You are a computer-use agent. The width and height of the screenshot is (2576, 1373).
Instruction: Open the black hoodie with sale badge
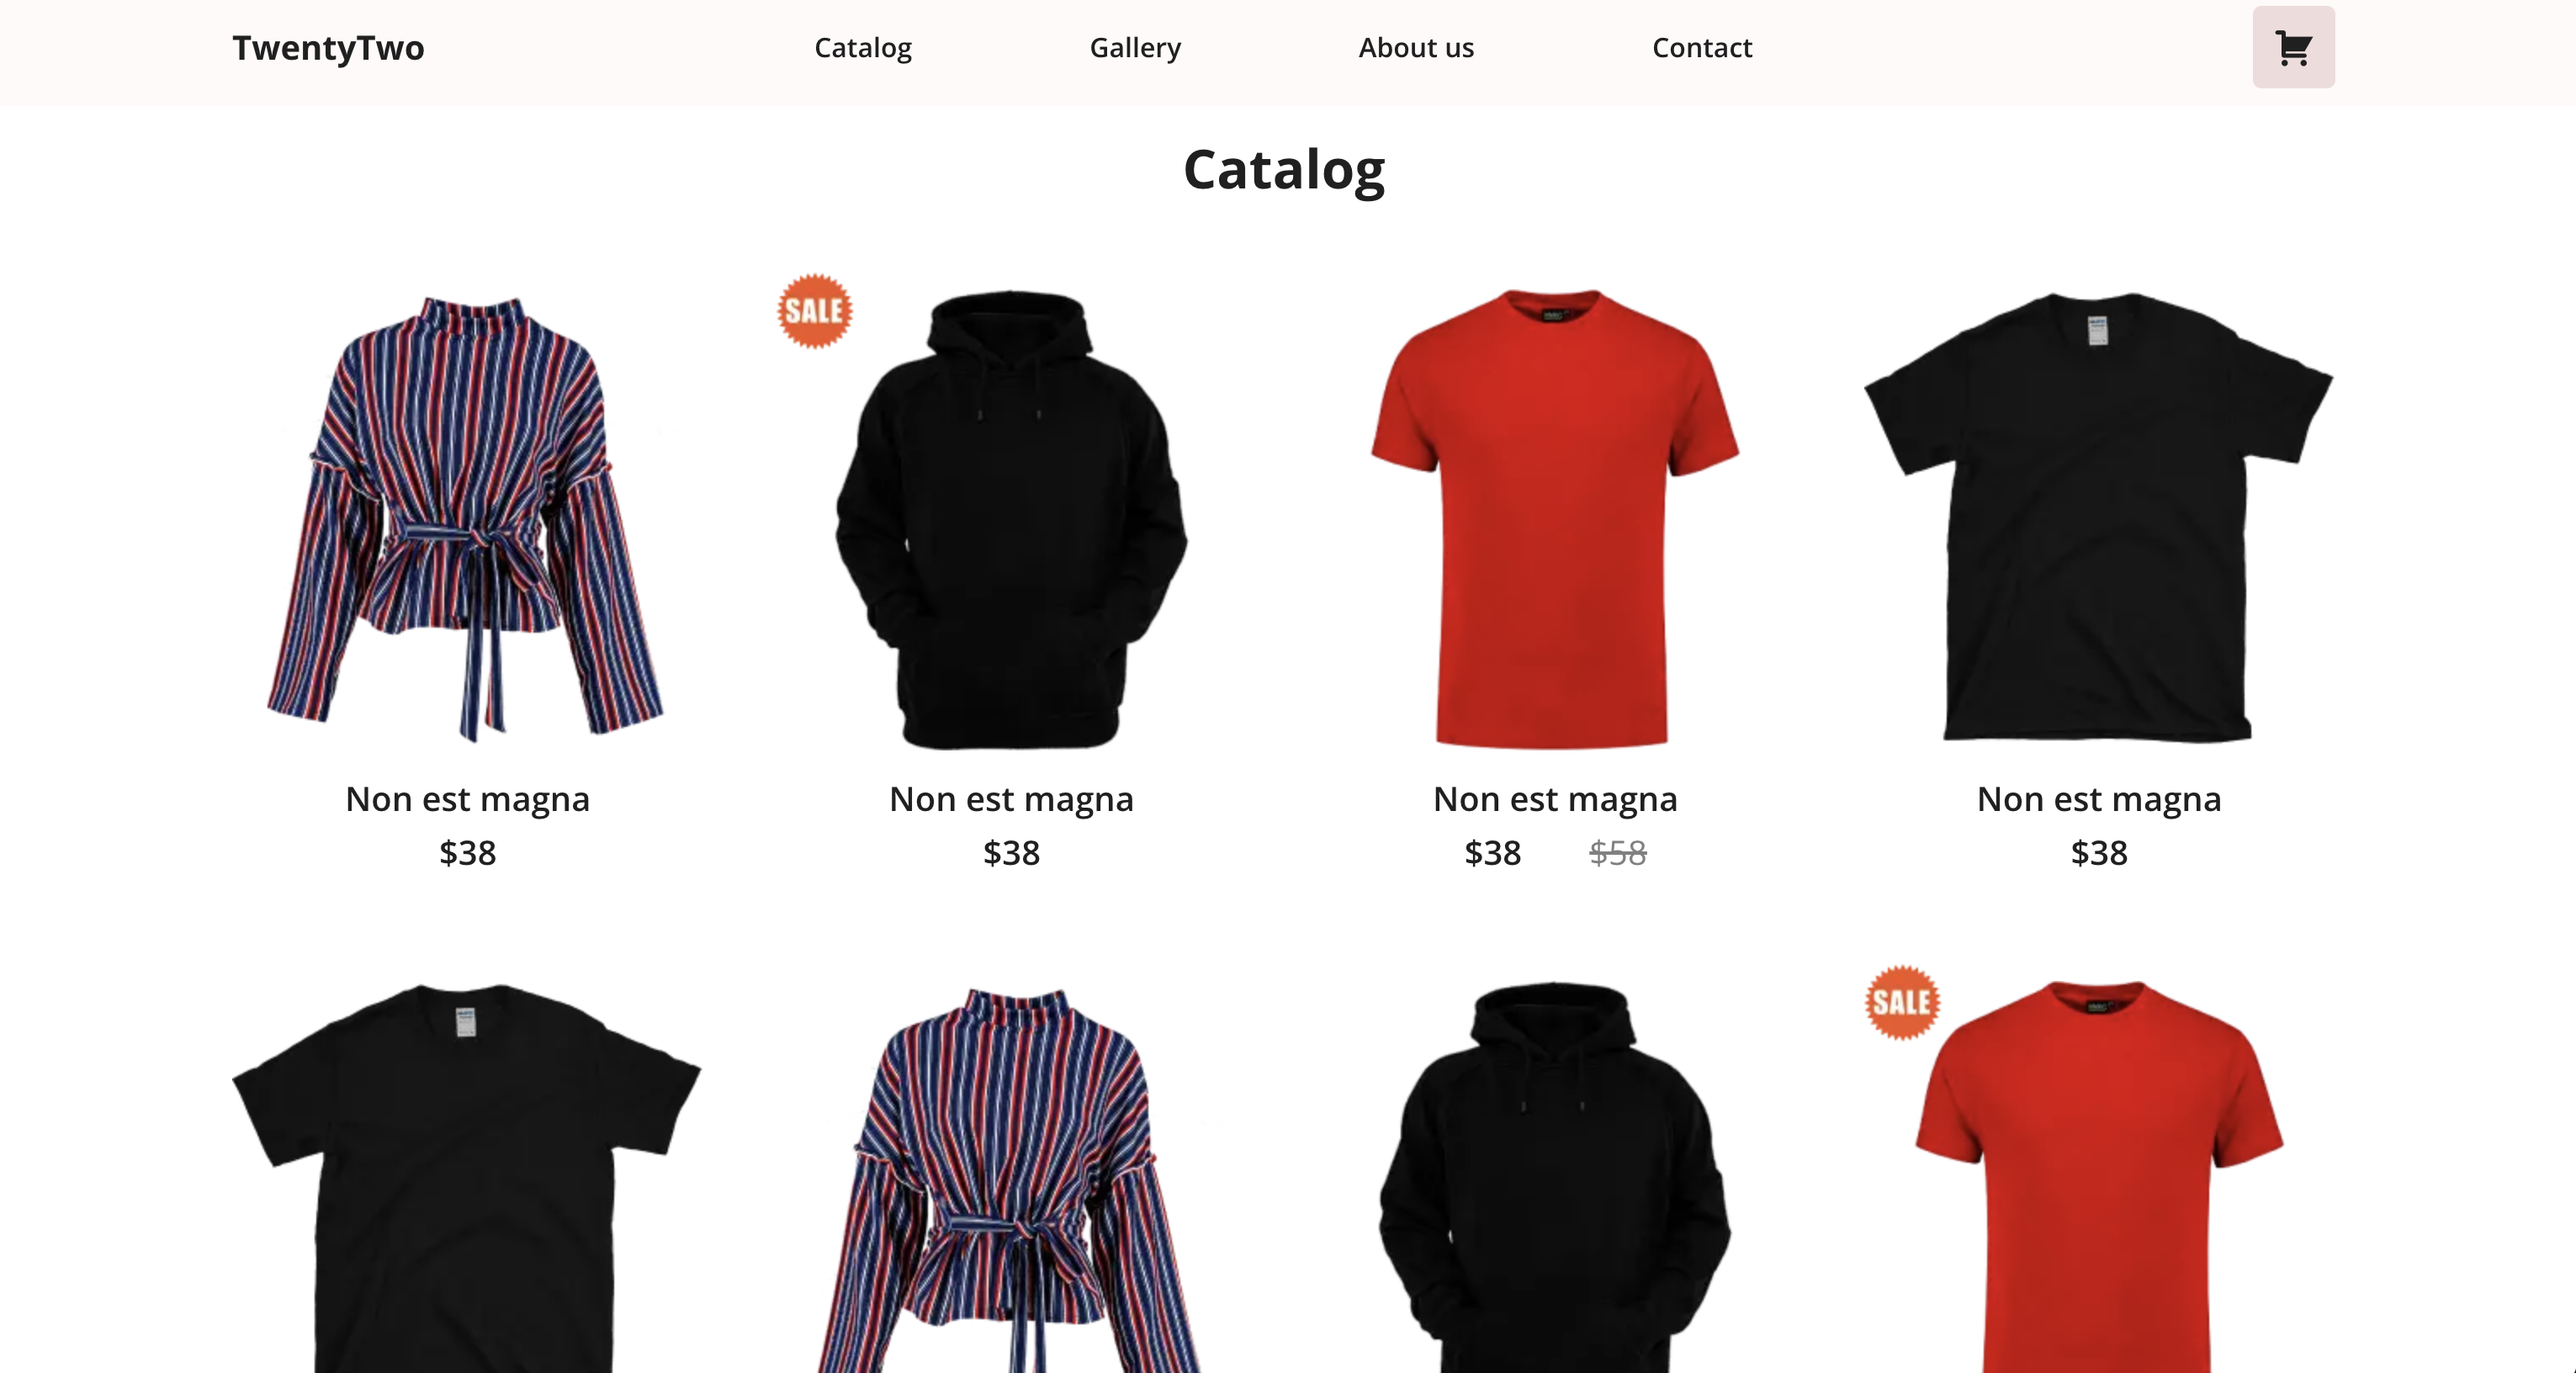(x=1011, y=519)
